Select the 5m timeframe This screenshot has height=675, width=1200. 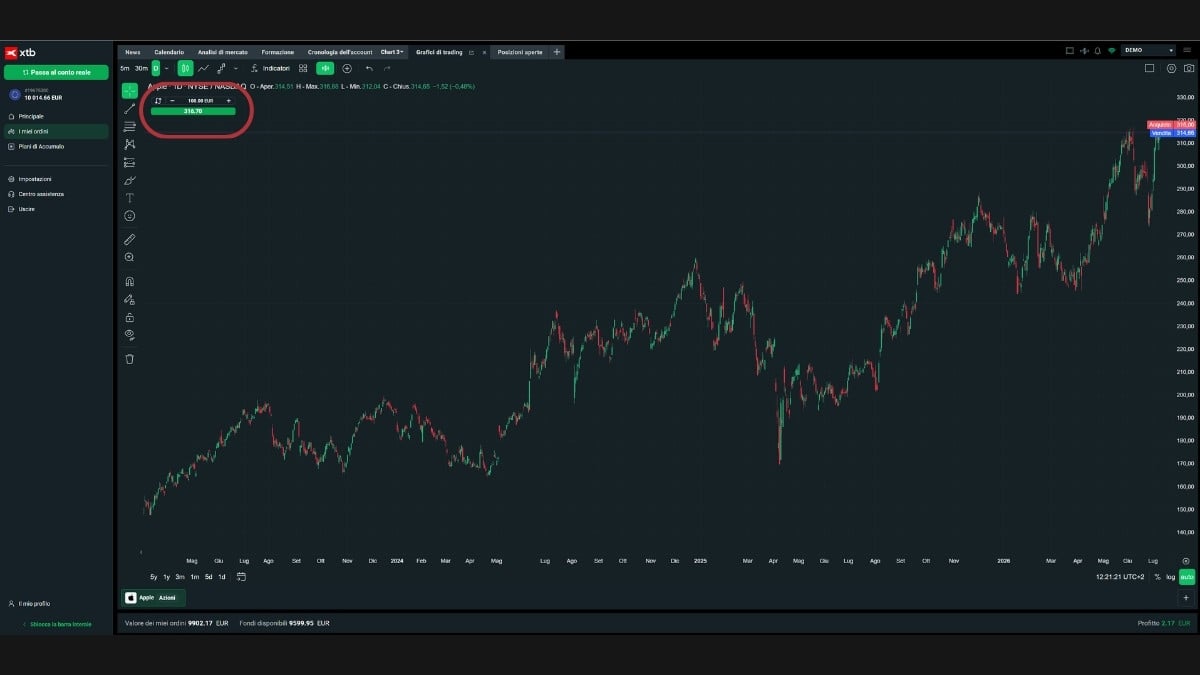(125, 68)
